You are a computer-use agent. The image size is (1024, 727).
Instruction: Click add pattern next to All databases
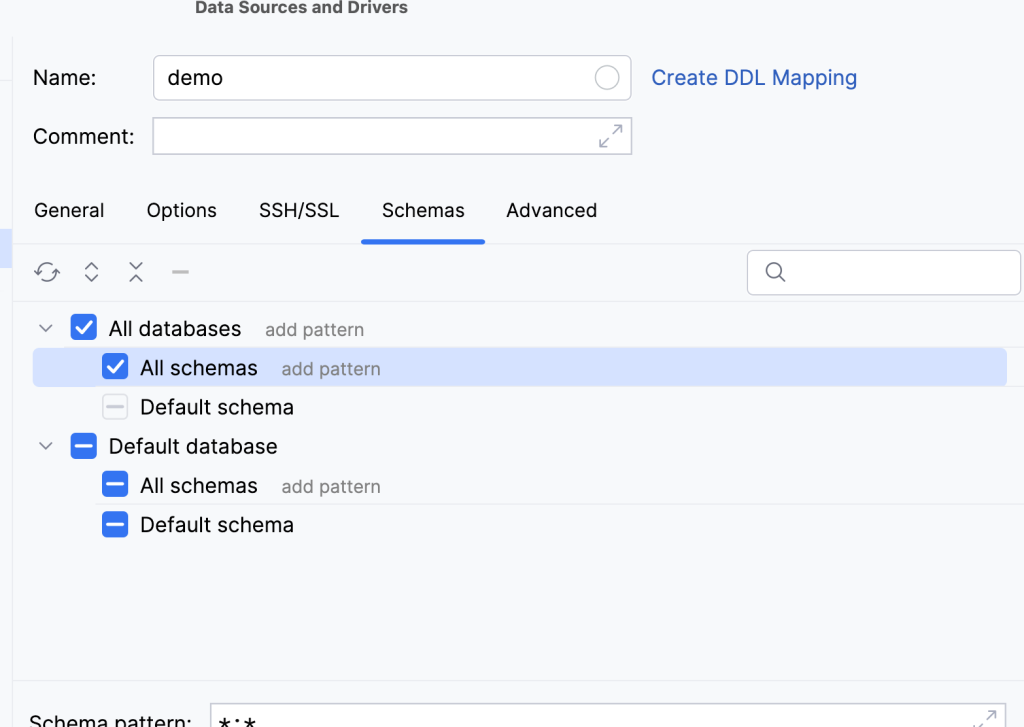click(x=314, y=329)
